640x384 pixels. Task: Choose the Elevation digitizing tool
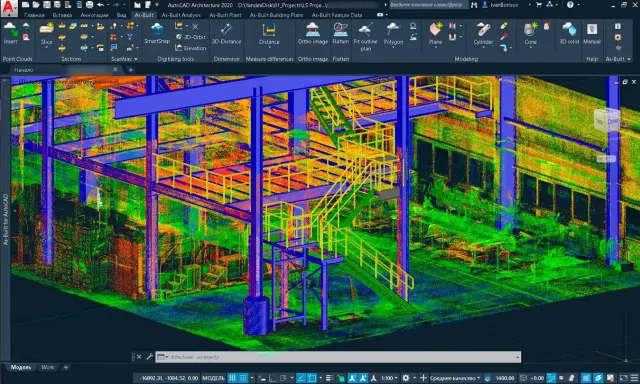[191, 48]
